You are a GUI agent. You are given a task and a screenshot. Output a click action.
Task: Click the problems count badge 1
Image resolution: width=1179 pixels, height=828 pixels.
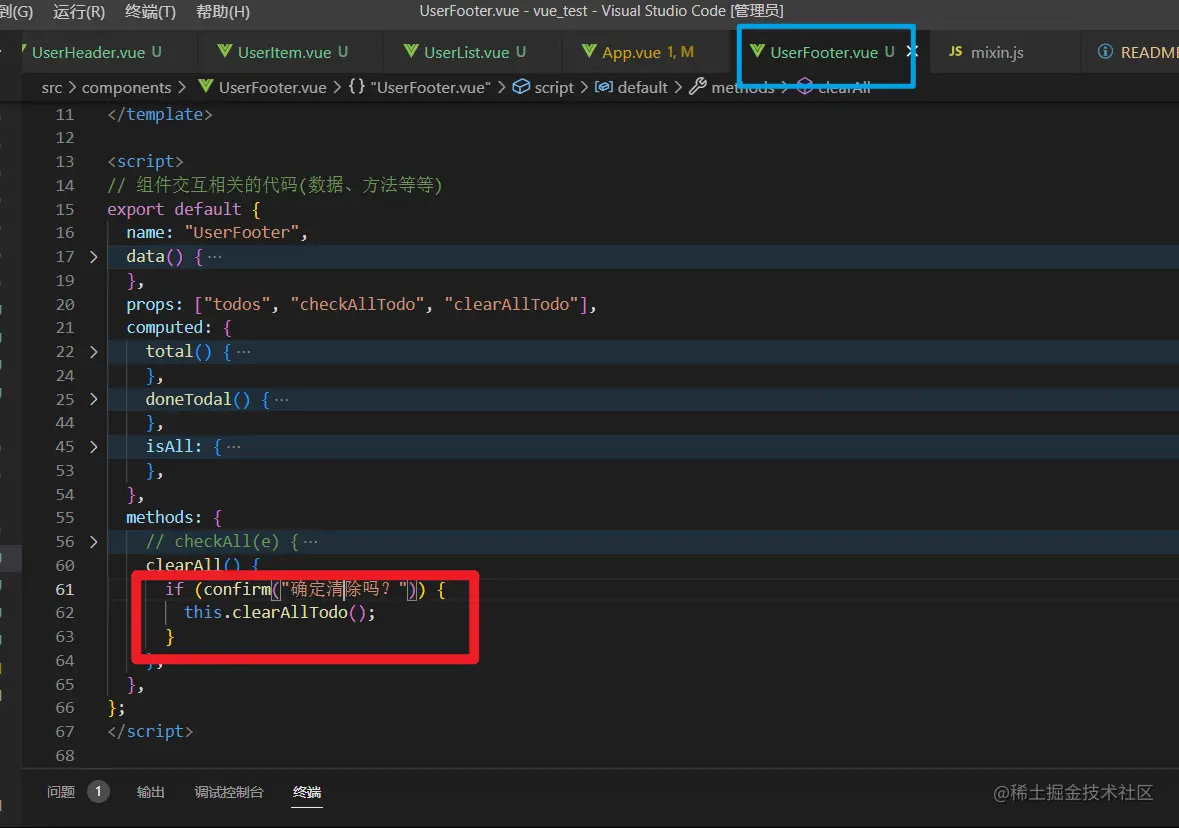[x=98, y=791]
